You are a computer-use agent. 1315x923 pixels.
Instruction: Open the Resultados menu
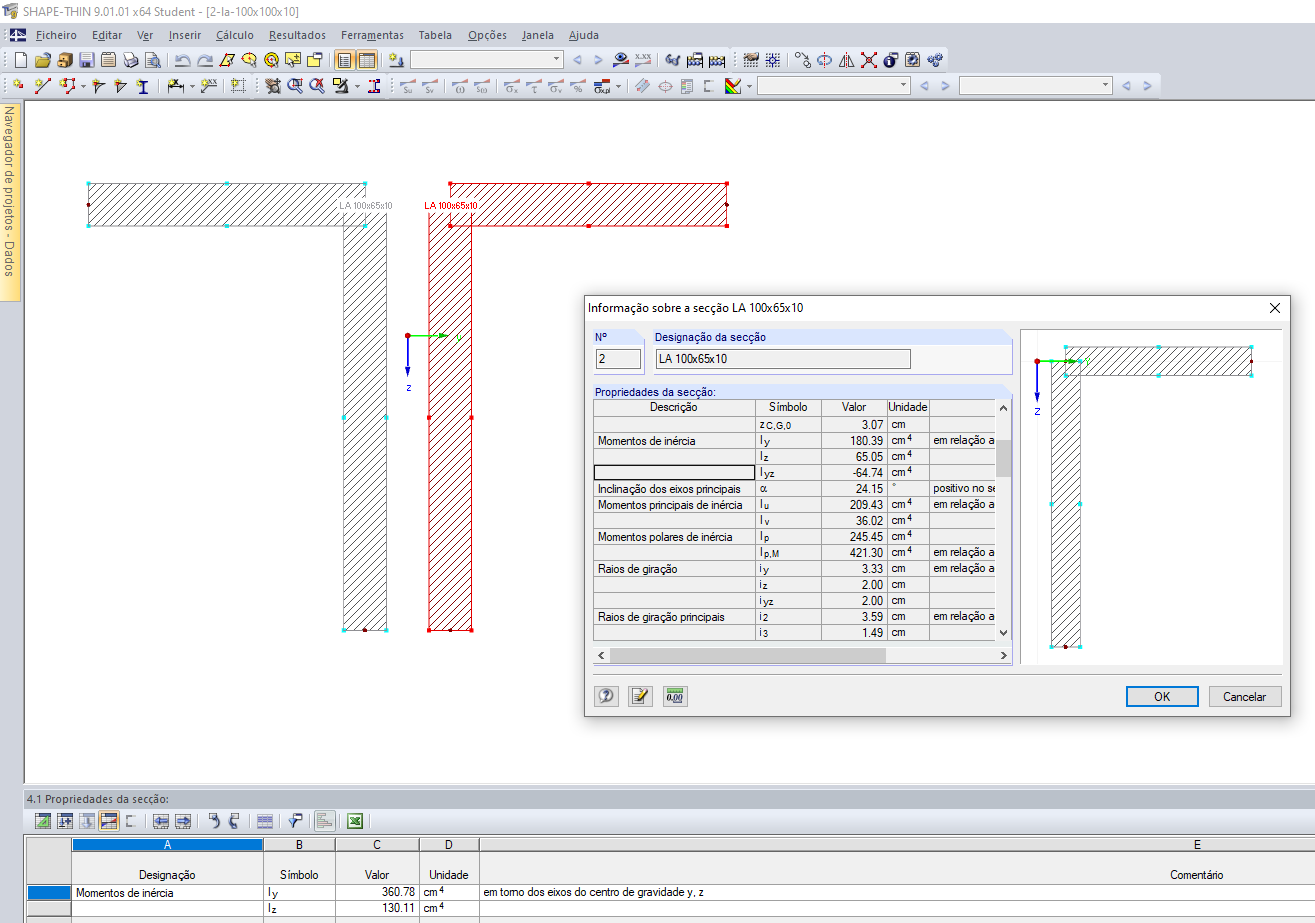297,35
